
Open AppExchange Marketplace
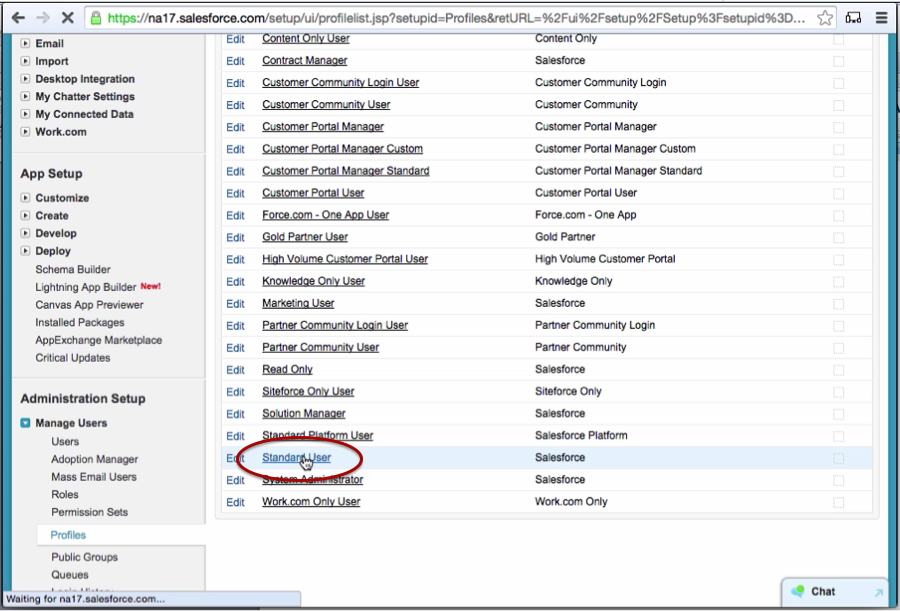click(99, 340)
